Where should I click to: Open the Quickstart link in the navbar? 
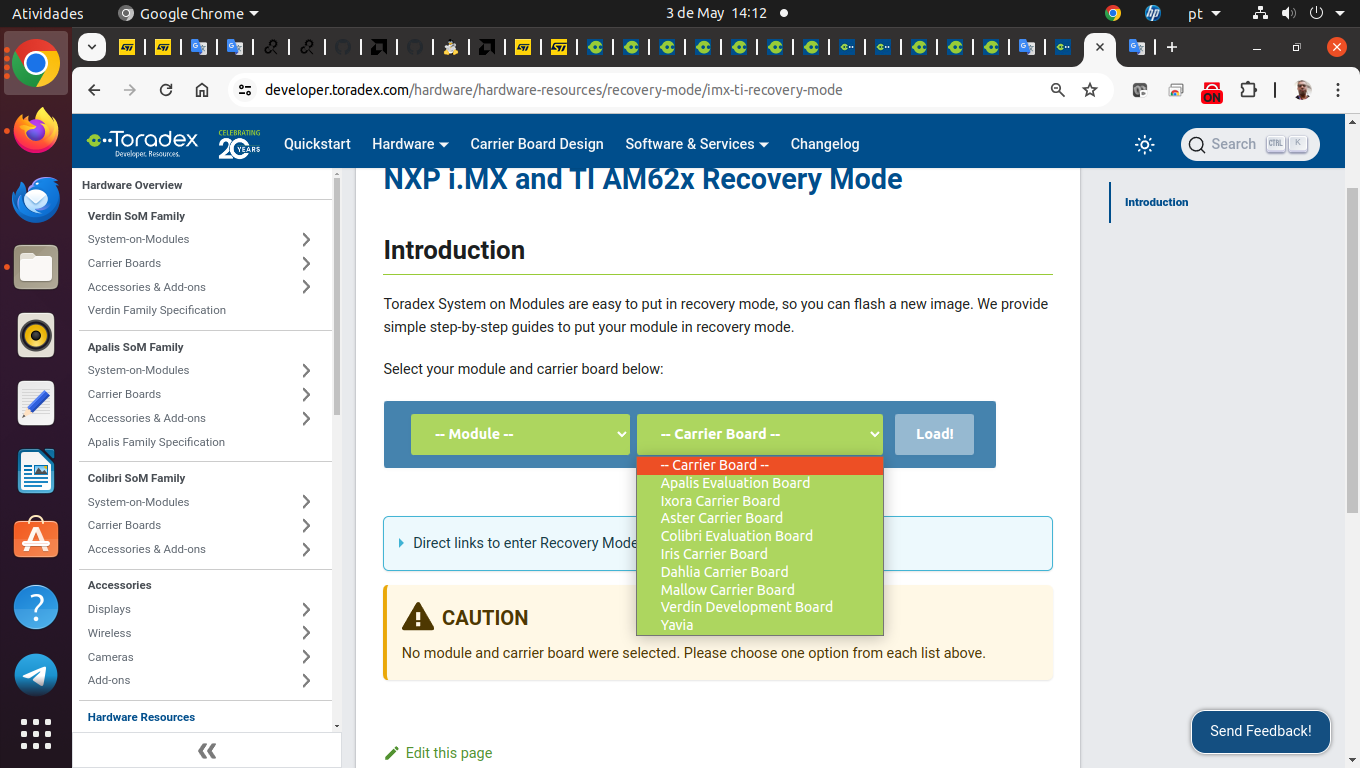317,144
